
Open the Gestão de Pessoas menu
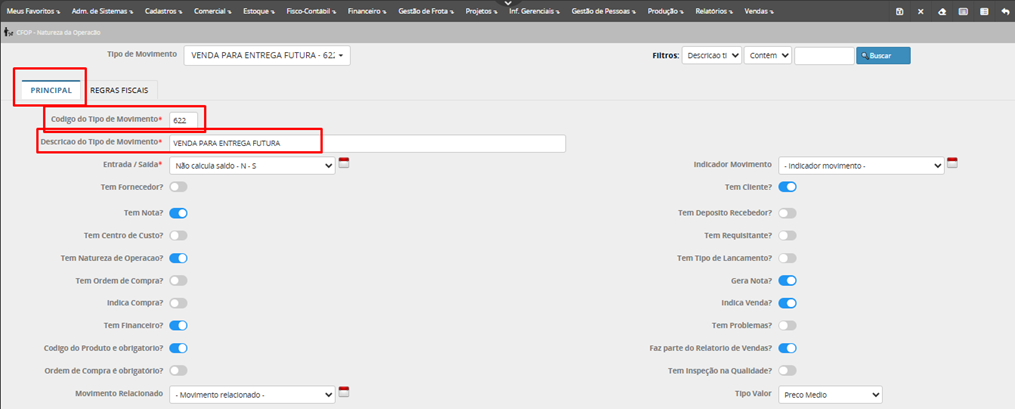pos(604,11)
